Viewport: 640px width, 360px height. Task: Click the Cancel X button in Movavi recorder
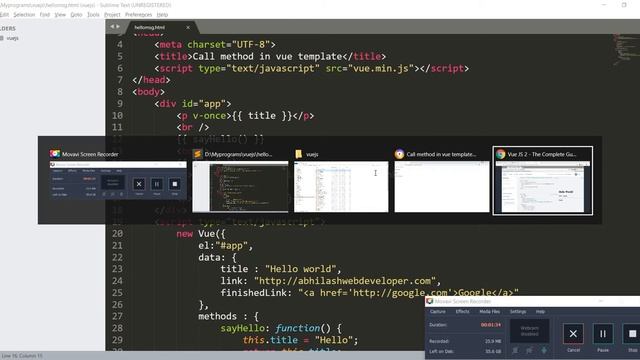[573, 334]
